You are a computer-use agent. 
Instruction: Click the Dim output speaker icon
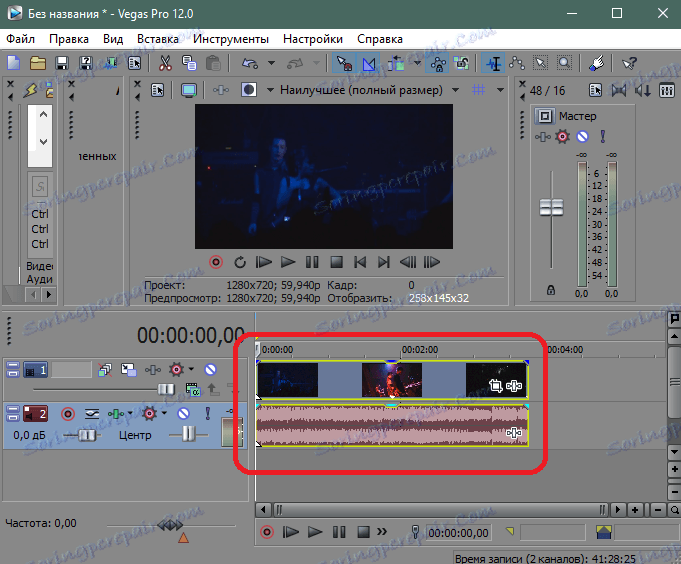[643, 90]
